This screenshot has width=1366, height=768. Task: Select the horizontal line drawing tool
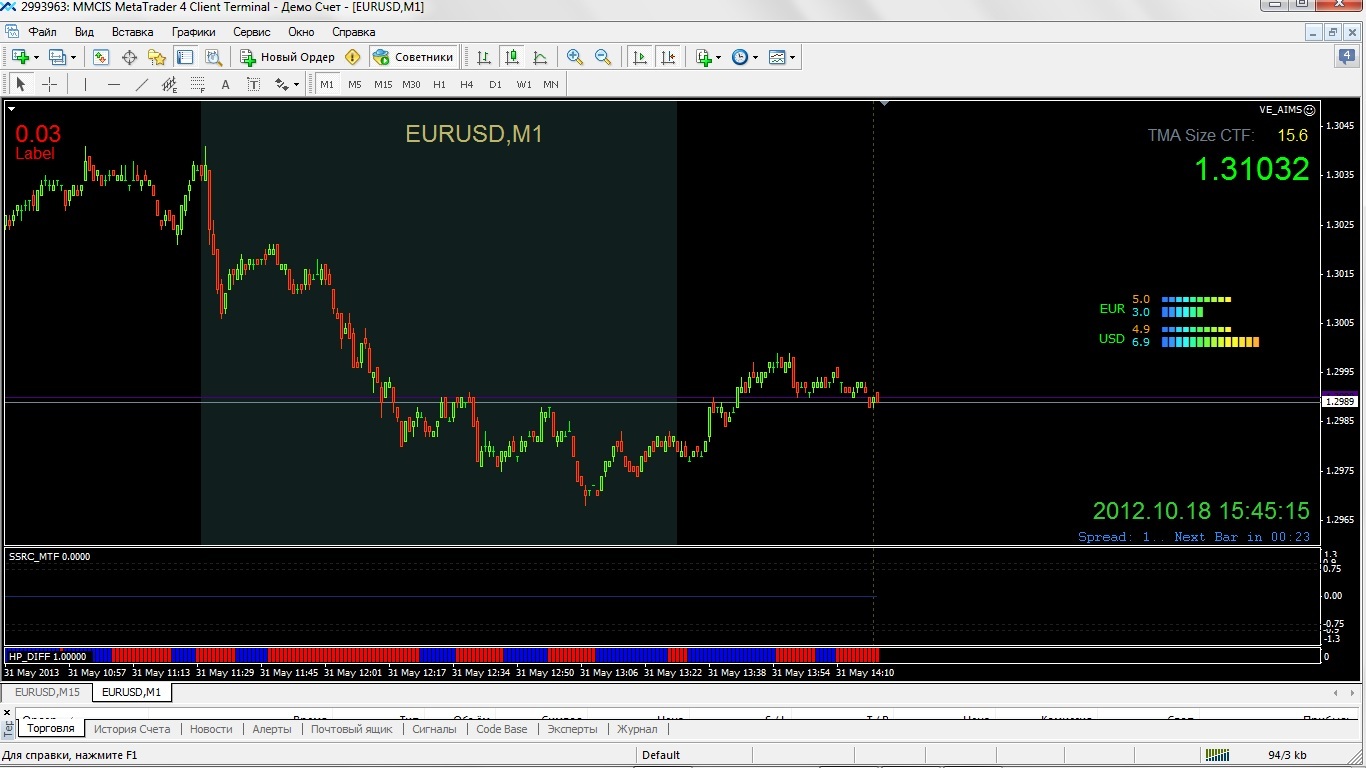(113, 84)
